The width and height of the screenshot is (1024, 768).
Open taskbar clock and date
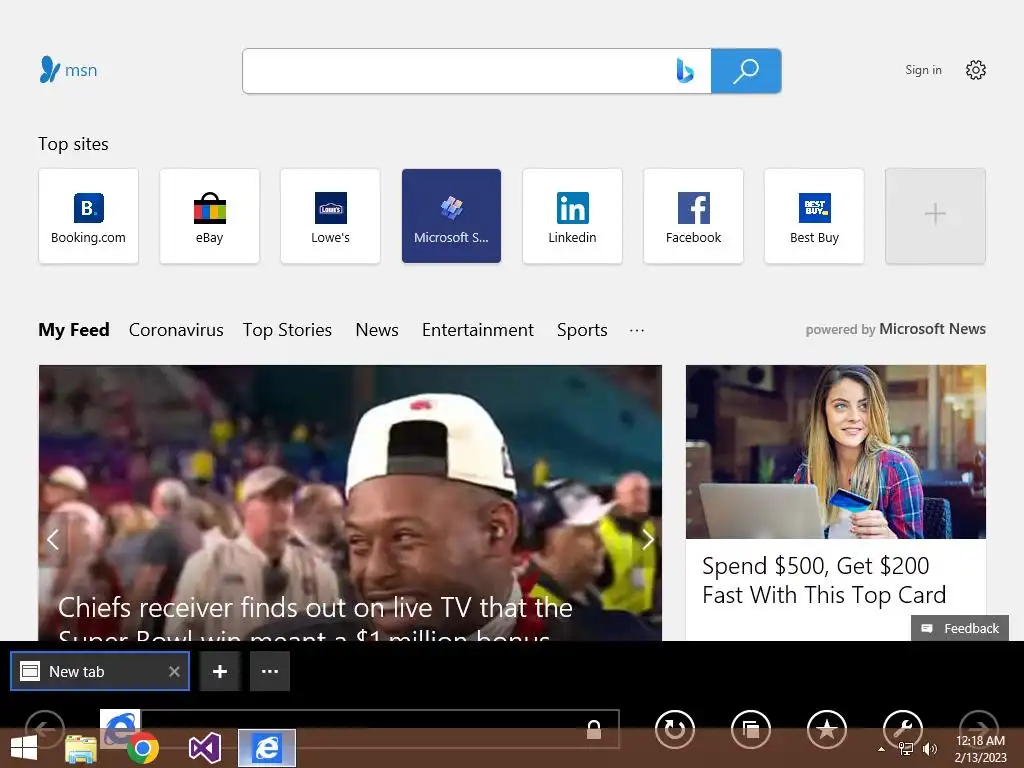pos(980,749)
